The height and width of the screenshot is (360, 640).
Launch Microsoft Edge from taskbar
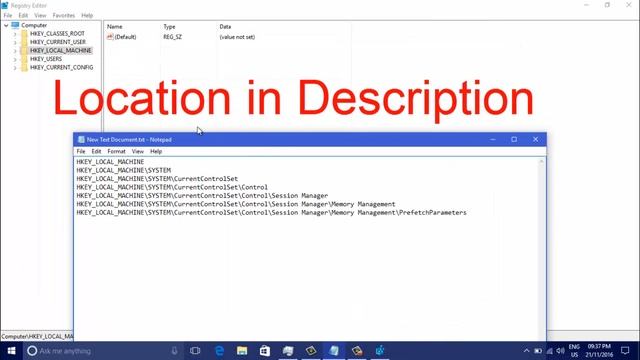(x=220, y=351)
